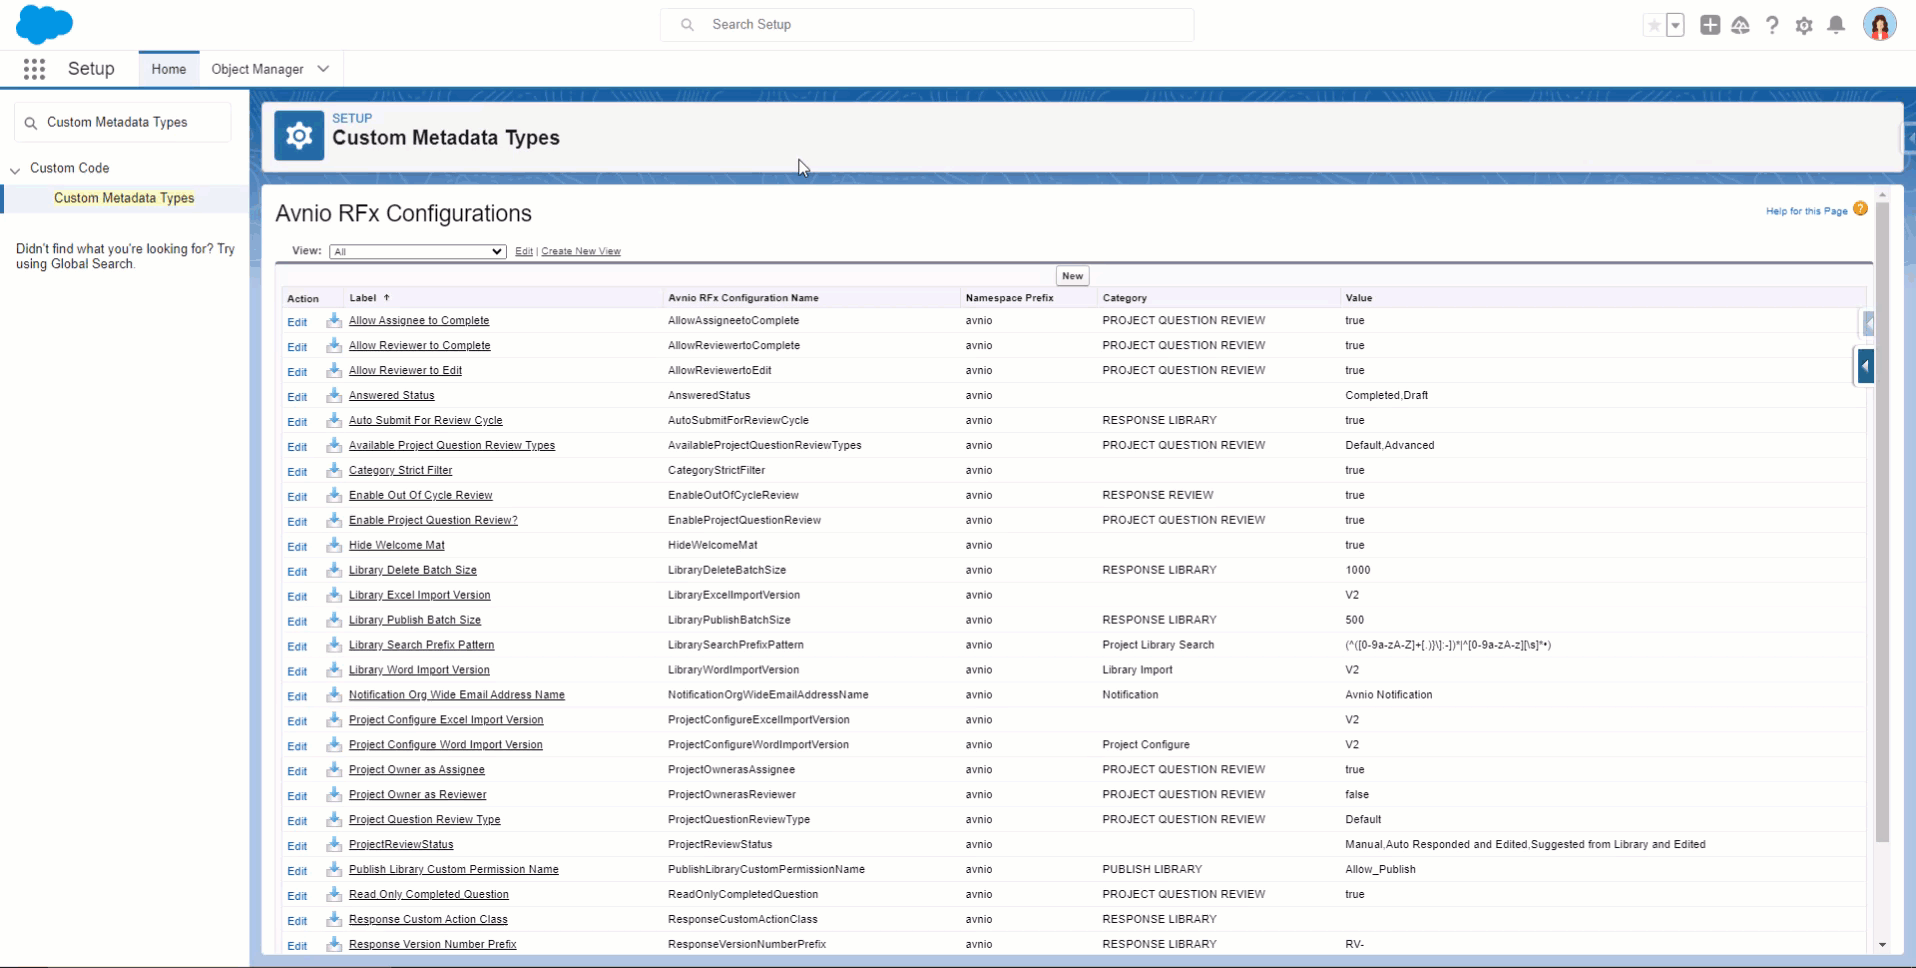Image resolution: width=1916 pixels, height=968 pixels.
Task: Sort the table by Label column header
Action: (363, 298)
